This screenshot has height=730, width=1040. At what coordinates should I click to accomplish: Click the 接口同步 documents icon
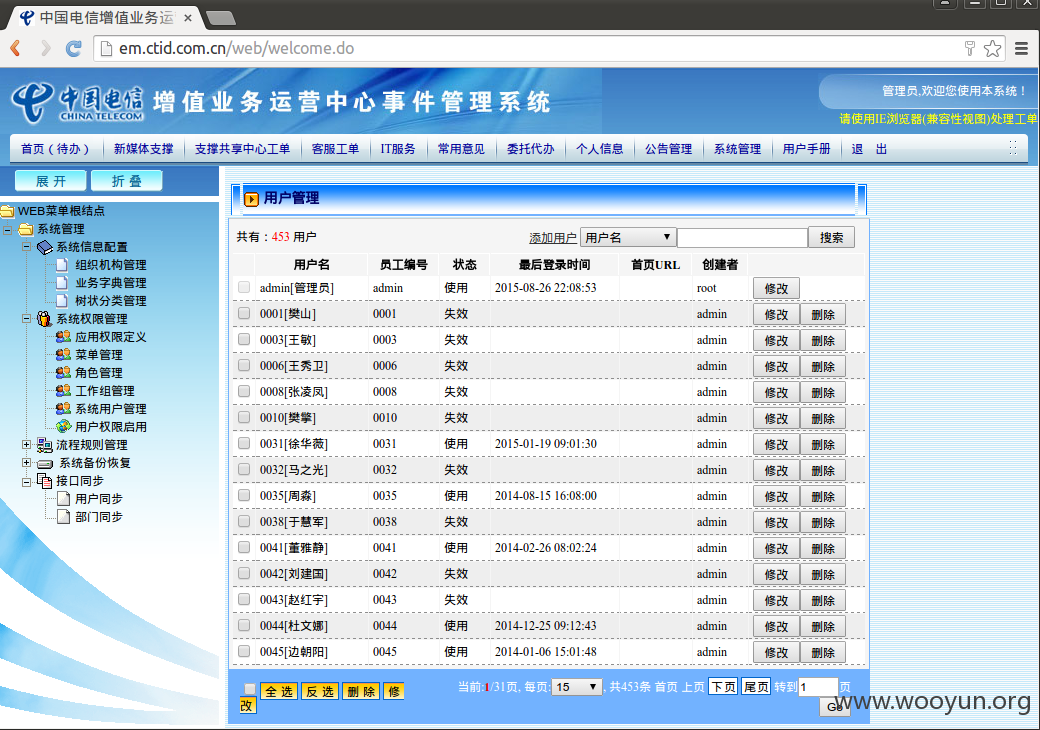coord(44,481)
